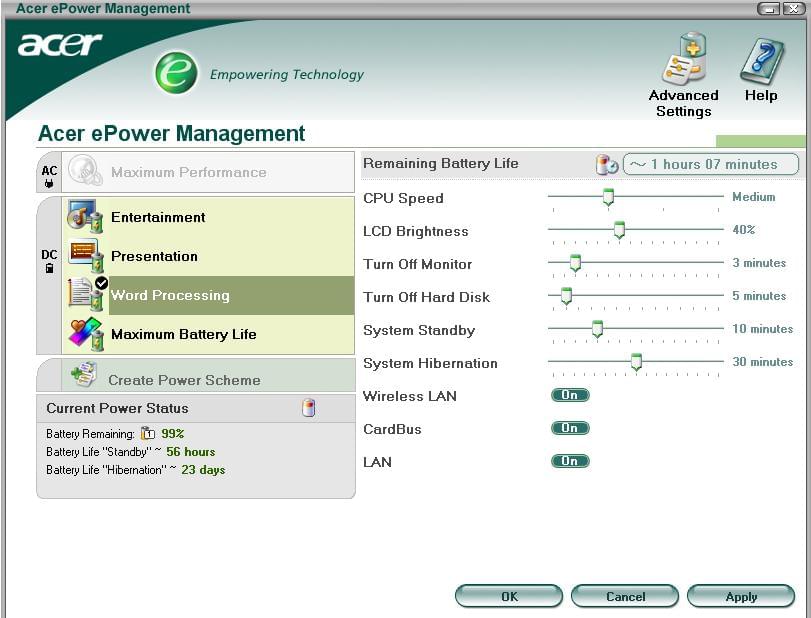Click the Word Processing document icon
The width and height of the screenshot is (811, 618).
pos(86,294)
